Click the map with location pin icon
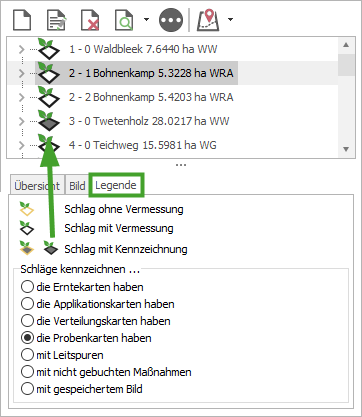 [x=208, y=20]
